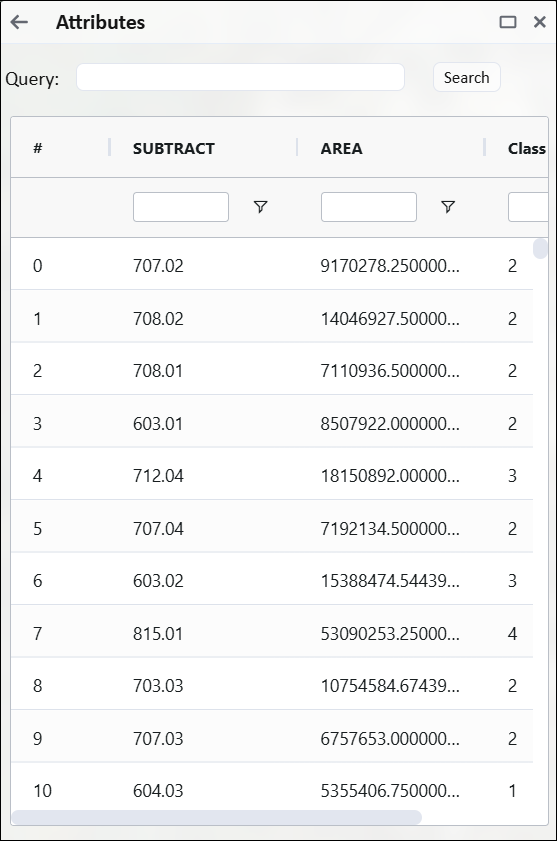This screenshot has width=557, height=841.
Task: Focus the Class filter text box
Action: pyautogui.click(x=528, y=207)
